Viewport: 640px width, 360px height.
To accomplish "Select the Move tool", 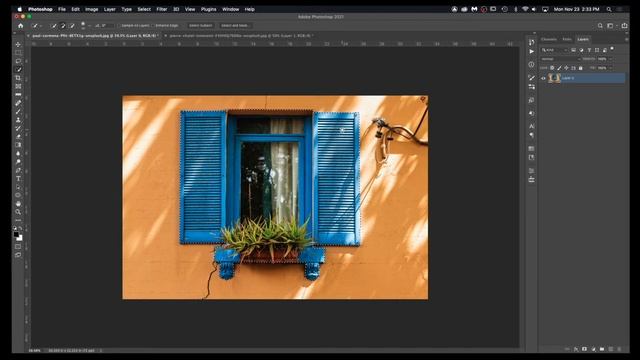I will 18,44.
